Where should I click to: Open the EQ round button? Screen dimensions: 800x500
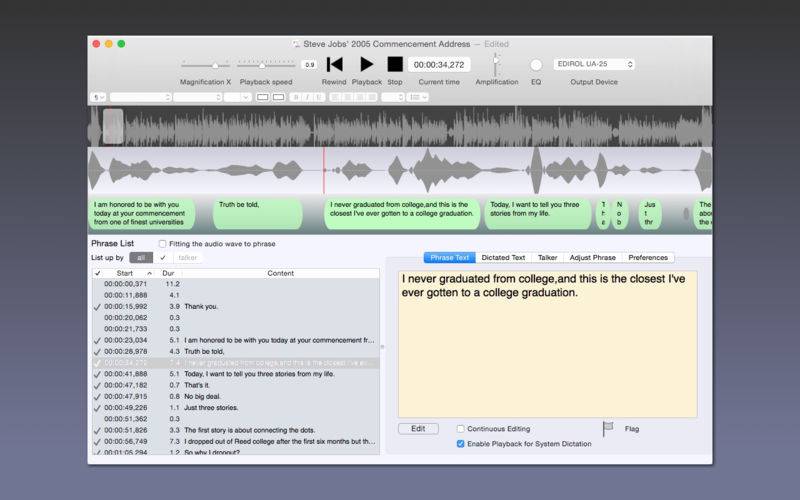coord(536,65)
